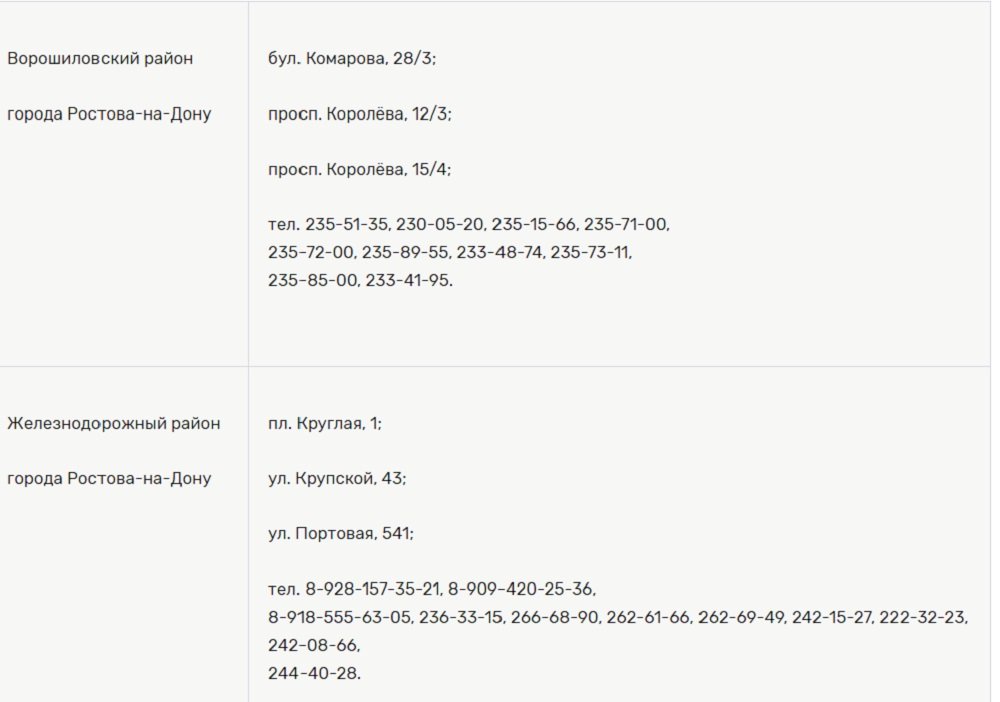Click the Ворошиловский район district name

tap(100, 59)
